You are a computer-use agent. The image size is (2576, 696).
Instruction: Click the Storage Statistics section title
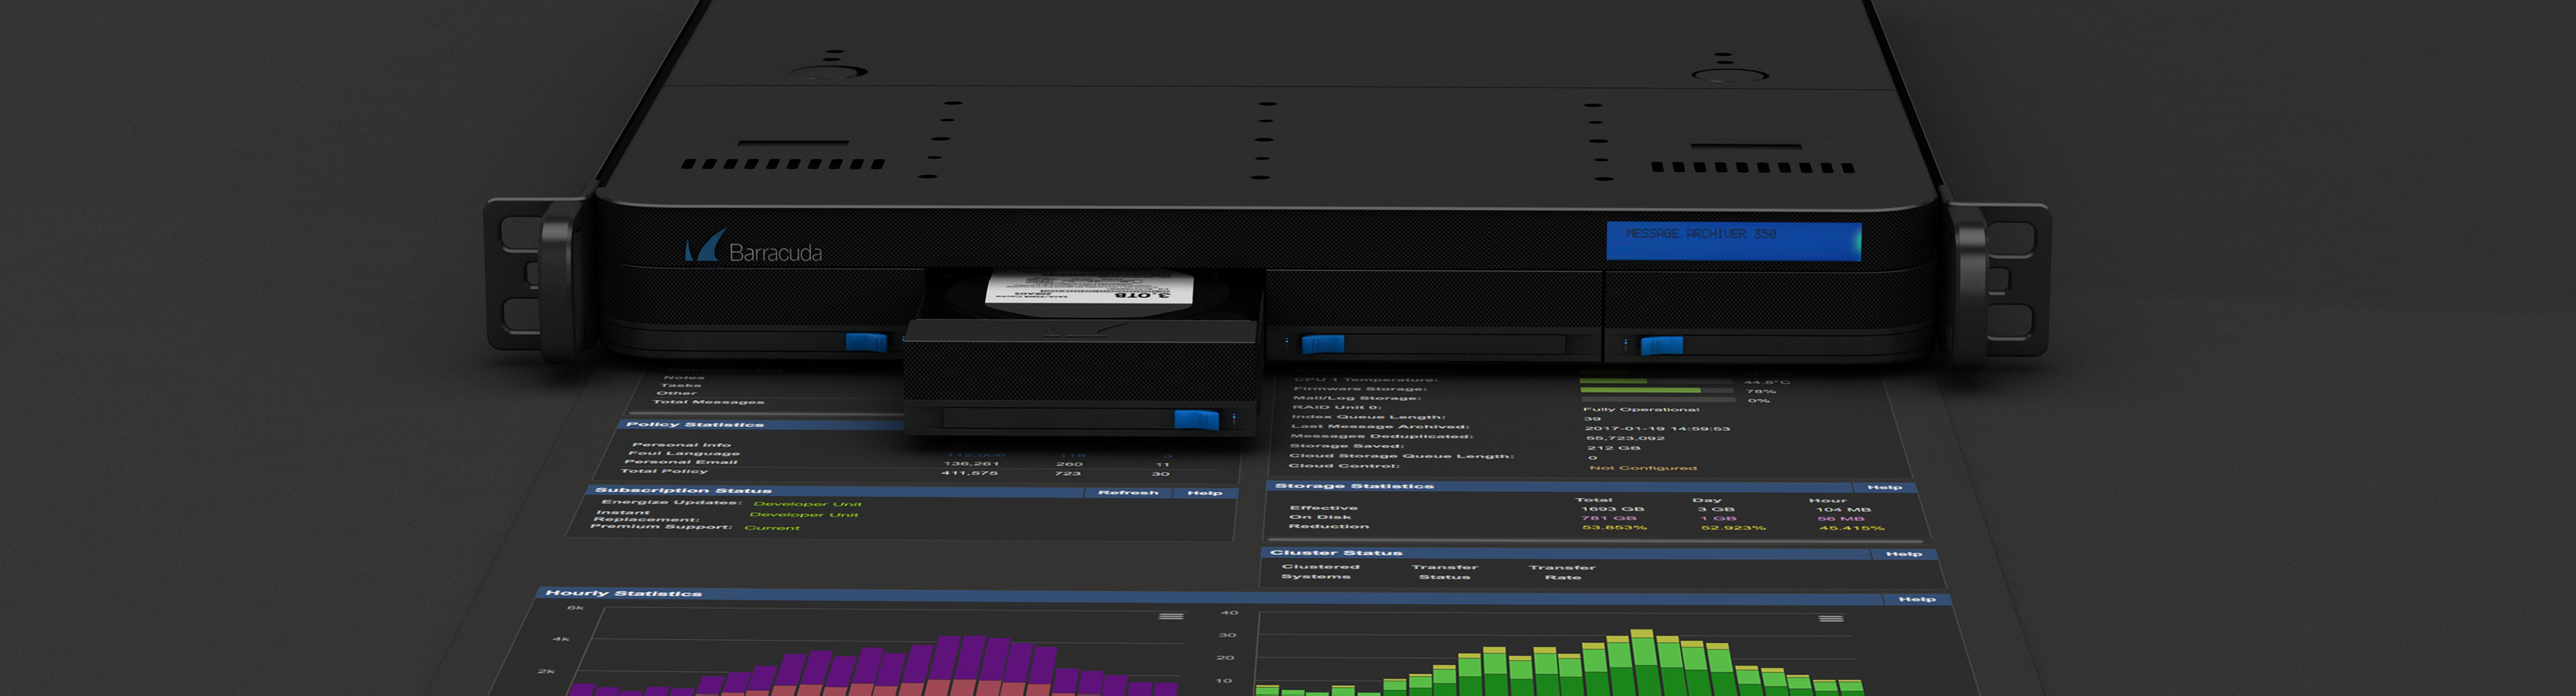pyautogui.click(x=1354, y=486)
